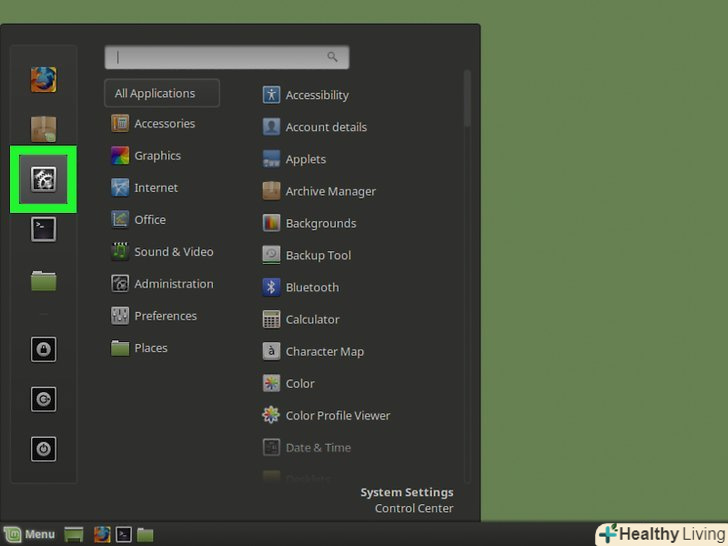Launch Calculator from the application list
This screenshot has height=546, width=728.
tap(312, 319)
